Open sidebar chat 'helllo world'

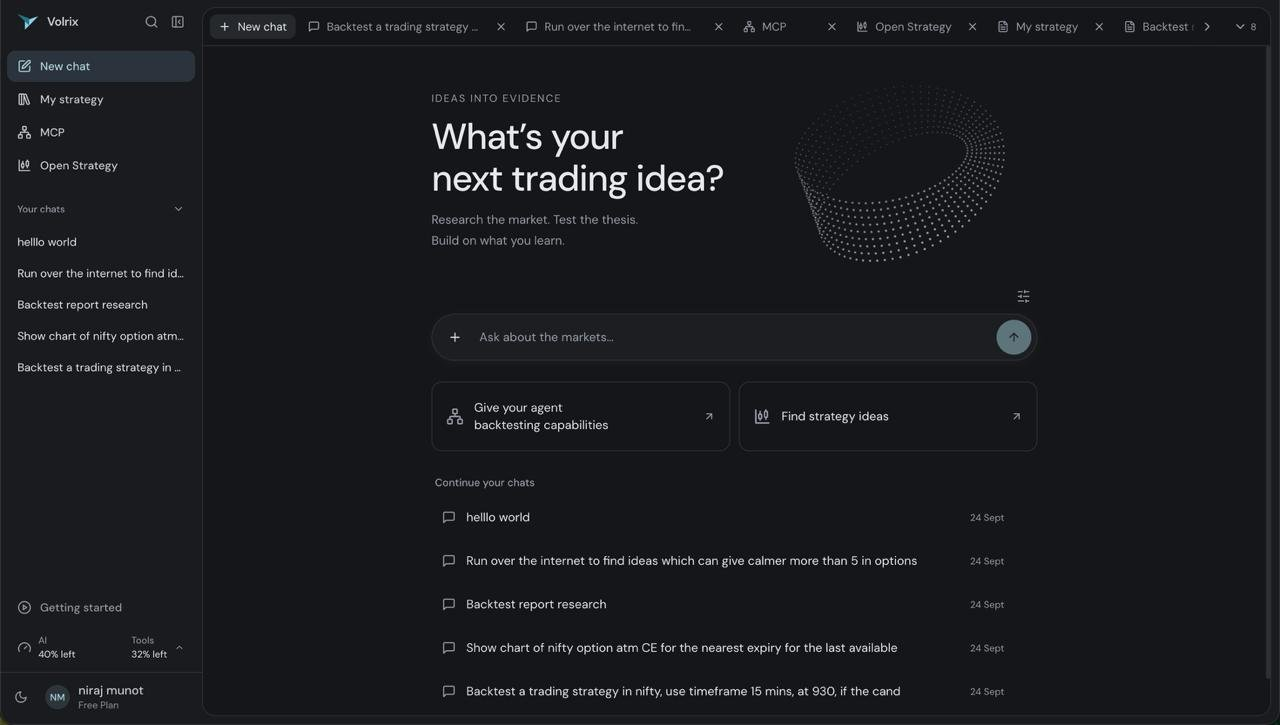101,242
